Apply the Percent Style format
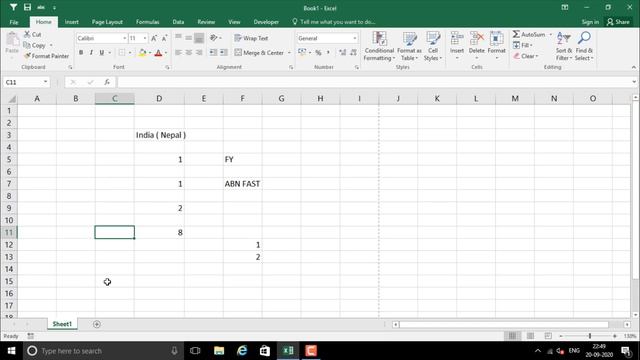 click(318, 53)
